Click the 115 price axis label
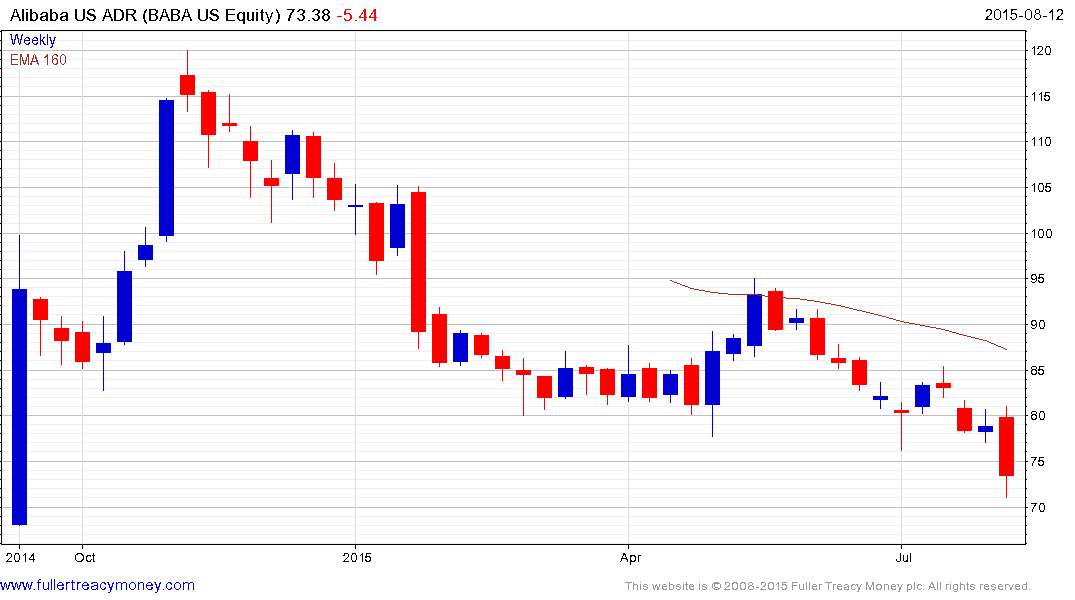Viewport: 1075px width, 600px height. [x=1041, y=97]
